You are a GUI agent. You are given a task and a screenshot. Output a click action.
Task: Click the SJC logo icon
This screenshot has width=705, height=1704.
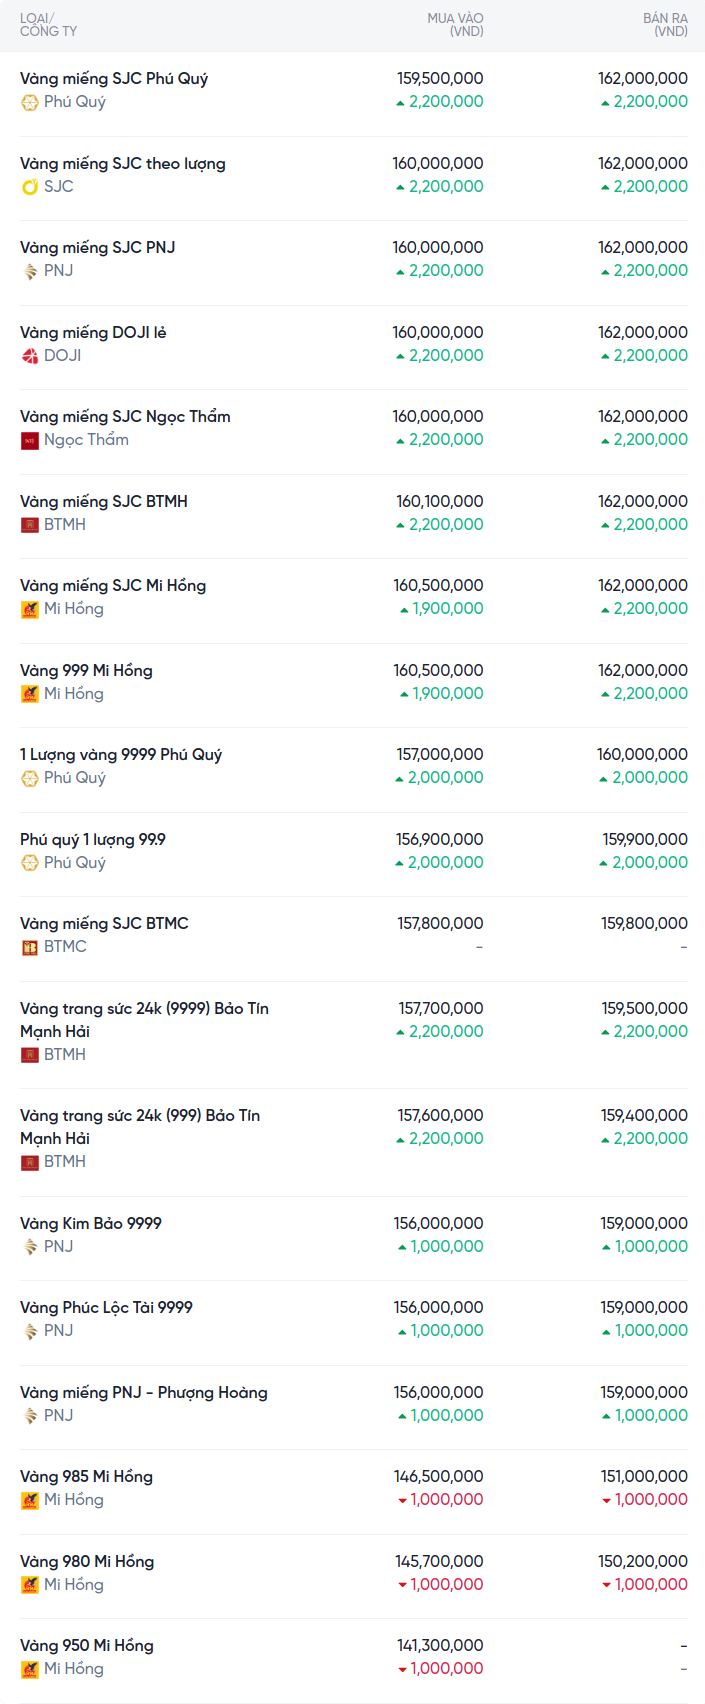pyautogui.click(x=30, y=187)
